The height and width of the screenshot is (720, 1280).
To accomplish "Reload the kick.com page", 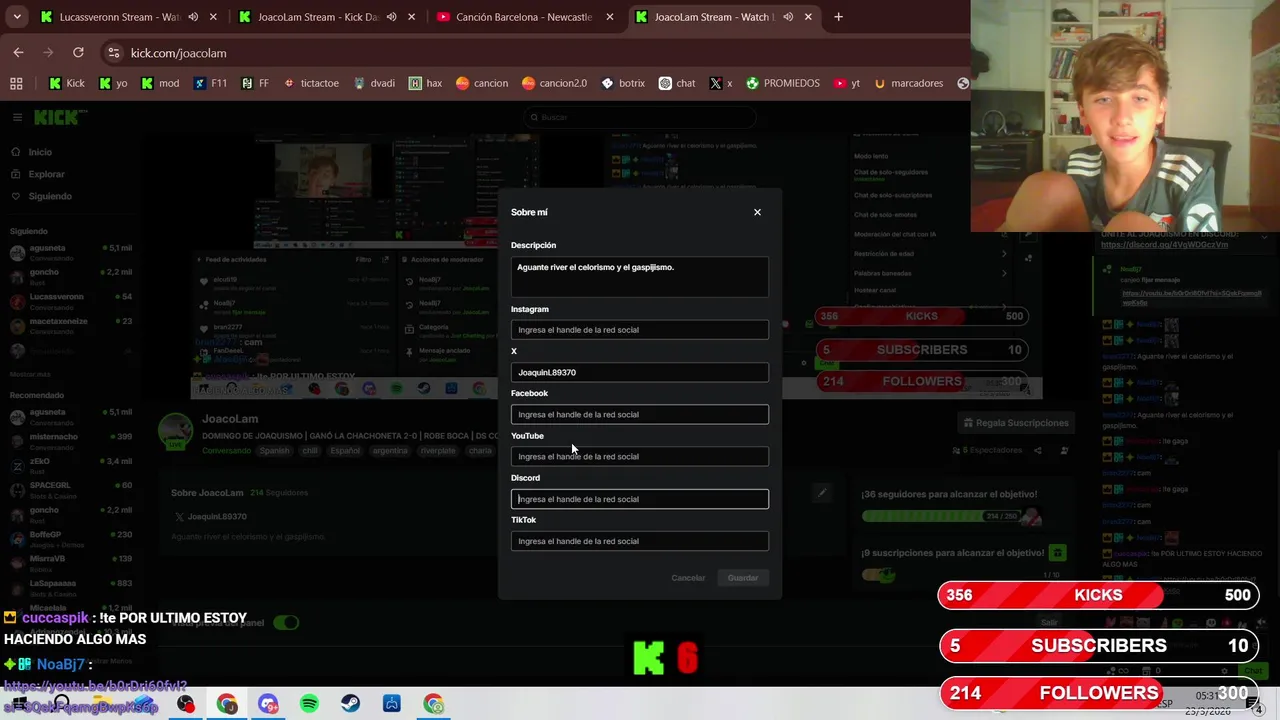I will (78, 53).
